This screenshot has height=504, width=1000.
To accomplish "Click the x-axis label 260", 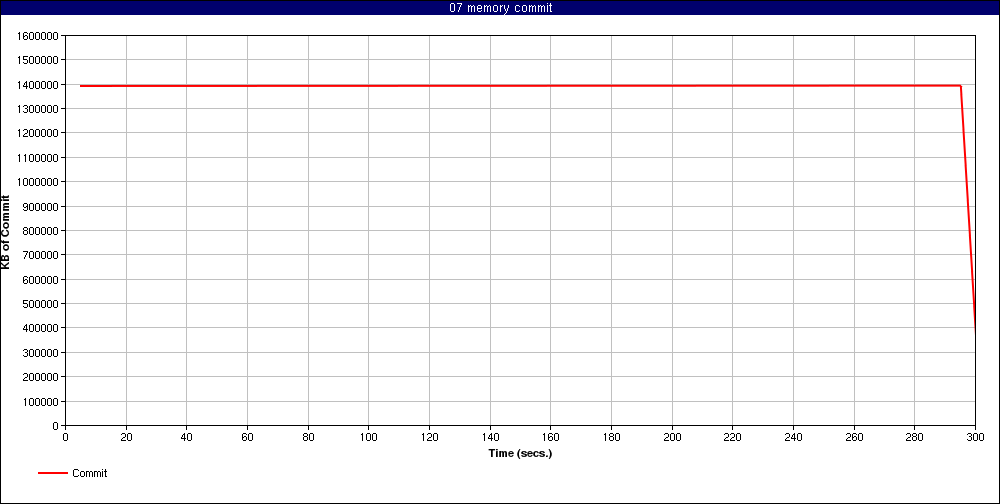I will click(x=854, y=437).
